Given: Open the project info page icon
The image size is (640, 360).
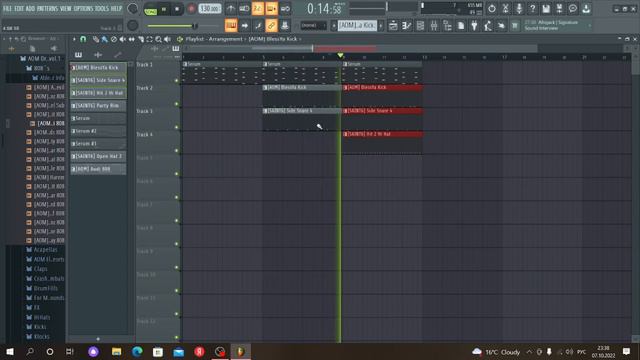Looking at the screenshot, I should [461, 26].
